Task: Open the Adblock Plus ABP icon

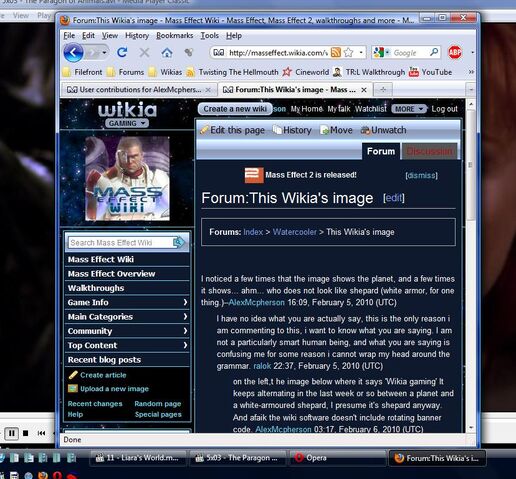Action: click(x=455, y=52)
